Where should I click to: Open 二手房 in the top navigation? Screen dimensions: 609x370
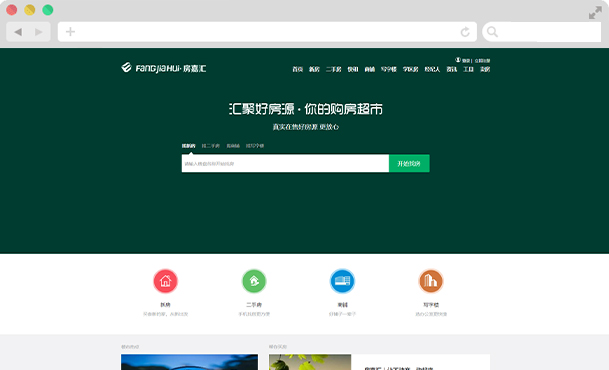(x=333, y=69)
